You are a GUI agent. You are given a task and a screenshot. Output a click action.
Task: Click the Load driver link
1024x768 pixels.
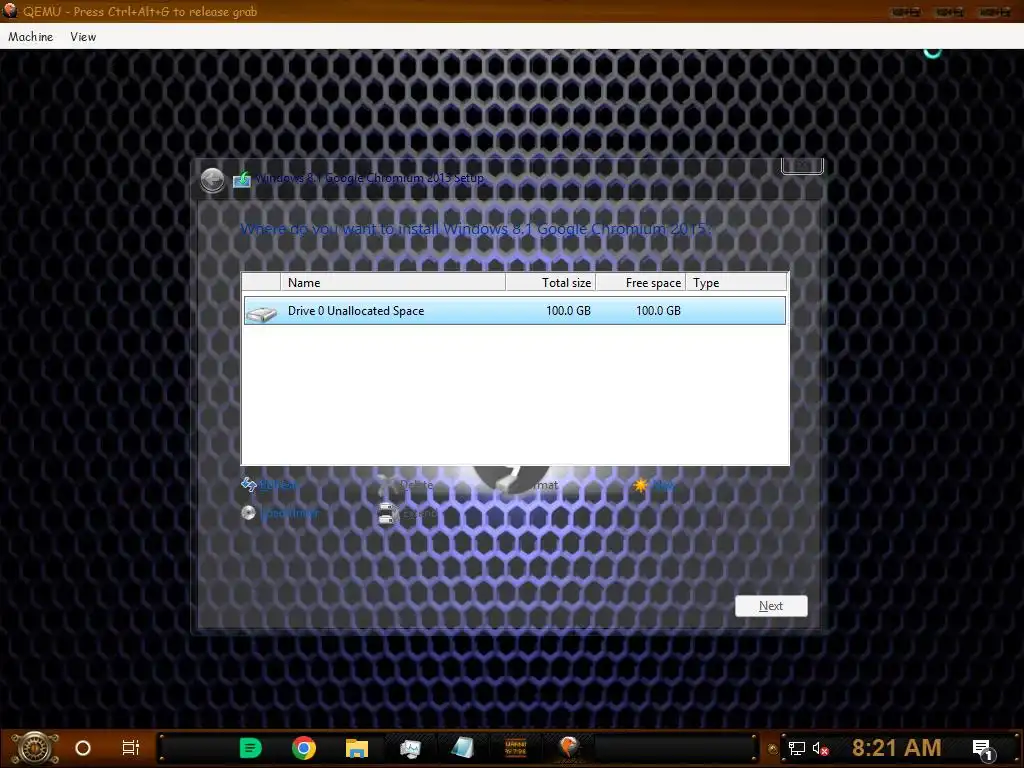coord(289,513)
